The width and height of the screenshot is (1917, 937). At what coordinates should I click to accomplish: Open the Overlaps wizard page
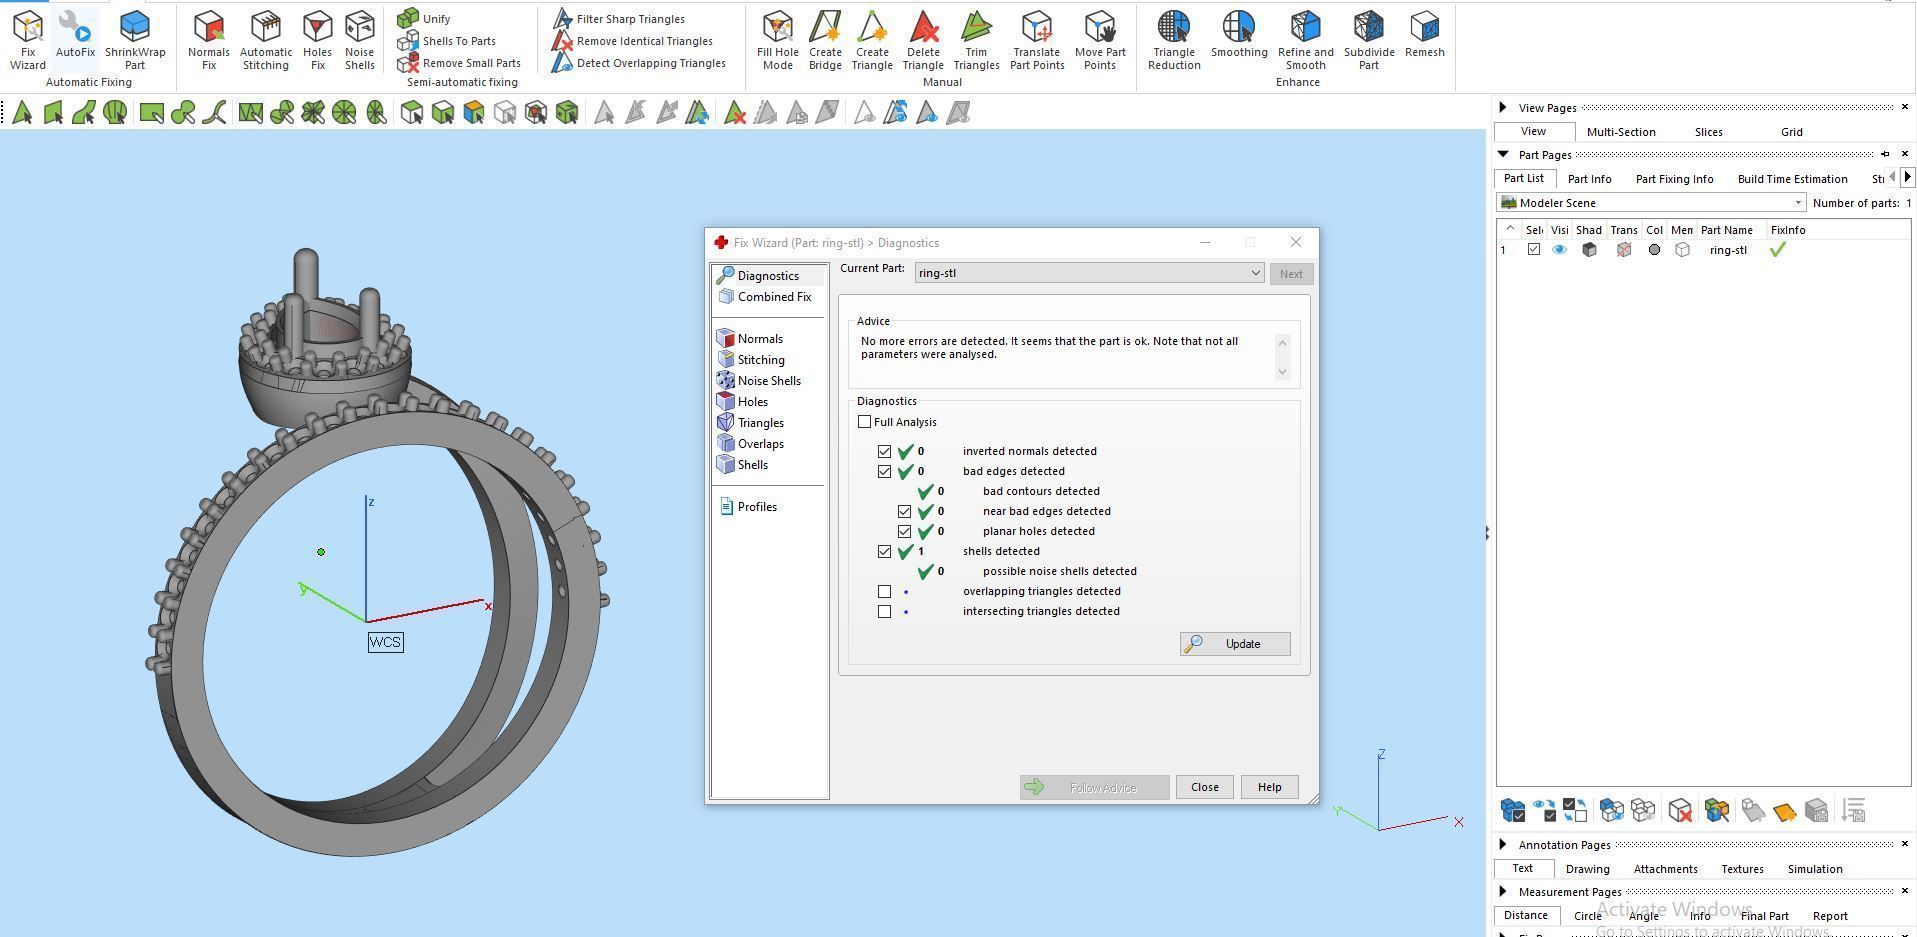(x=751, y=444)
